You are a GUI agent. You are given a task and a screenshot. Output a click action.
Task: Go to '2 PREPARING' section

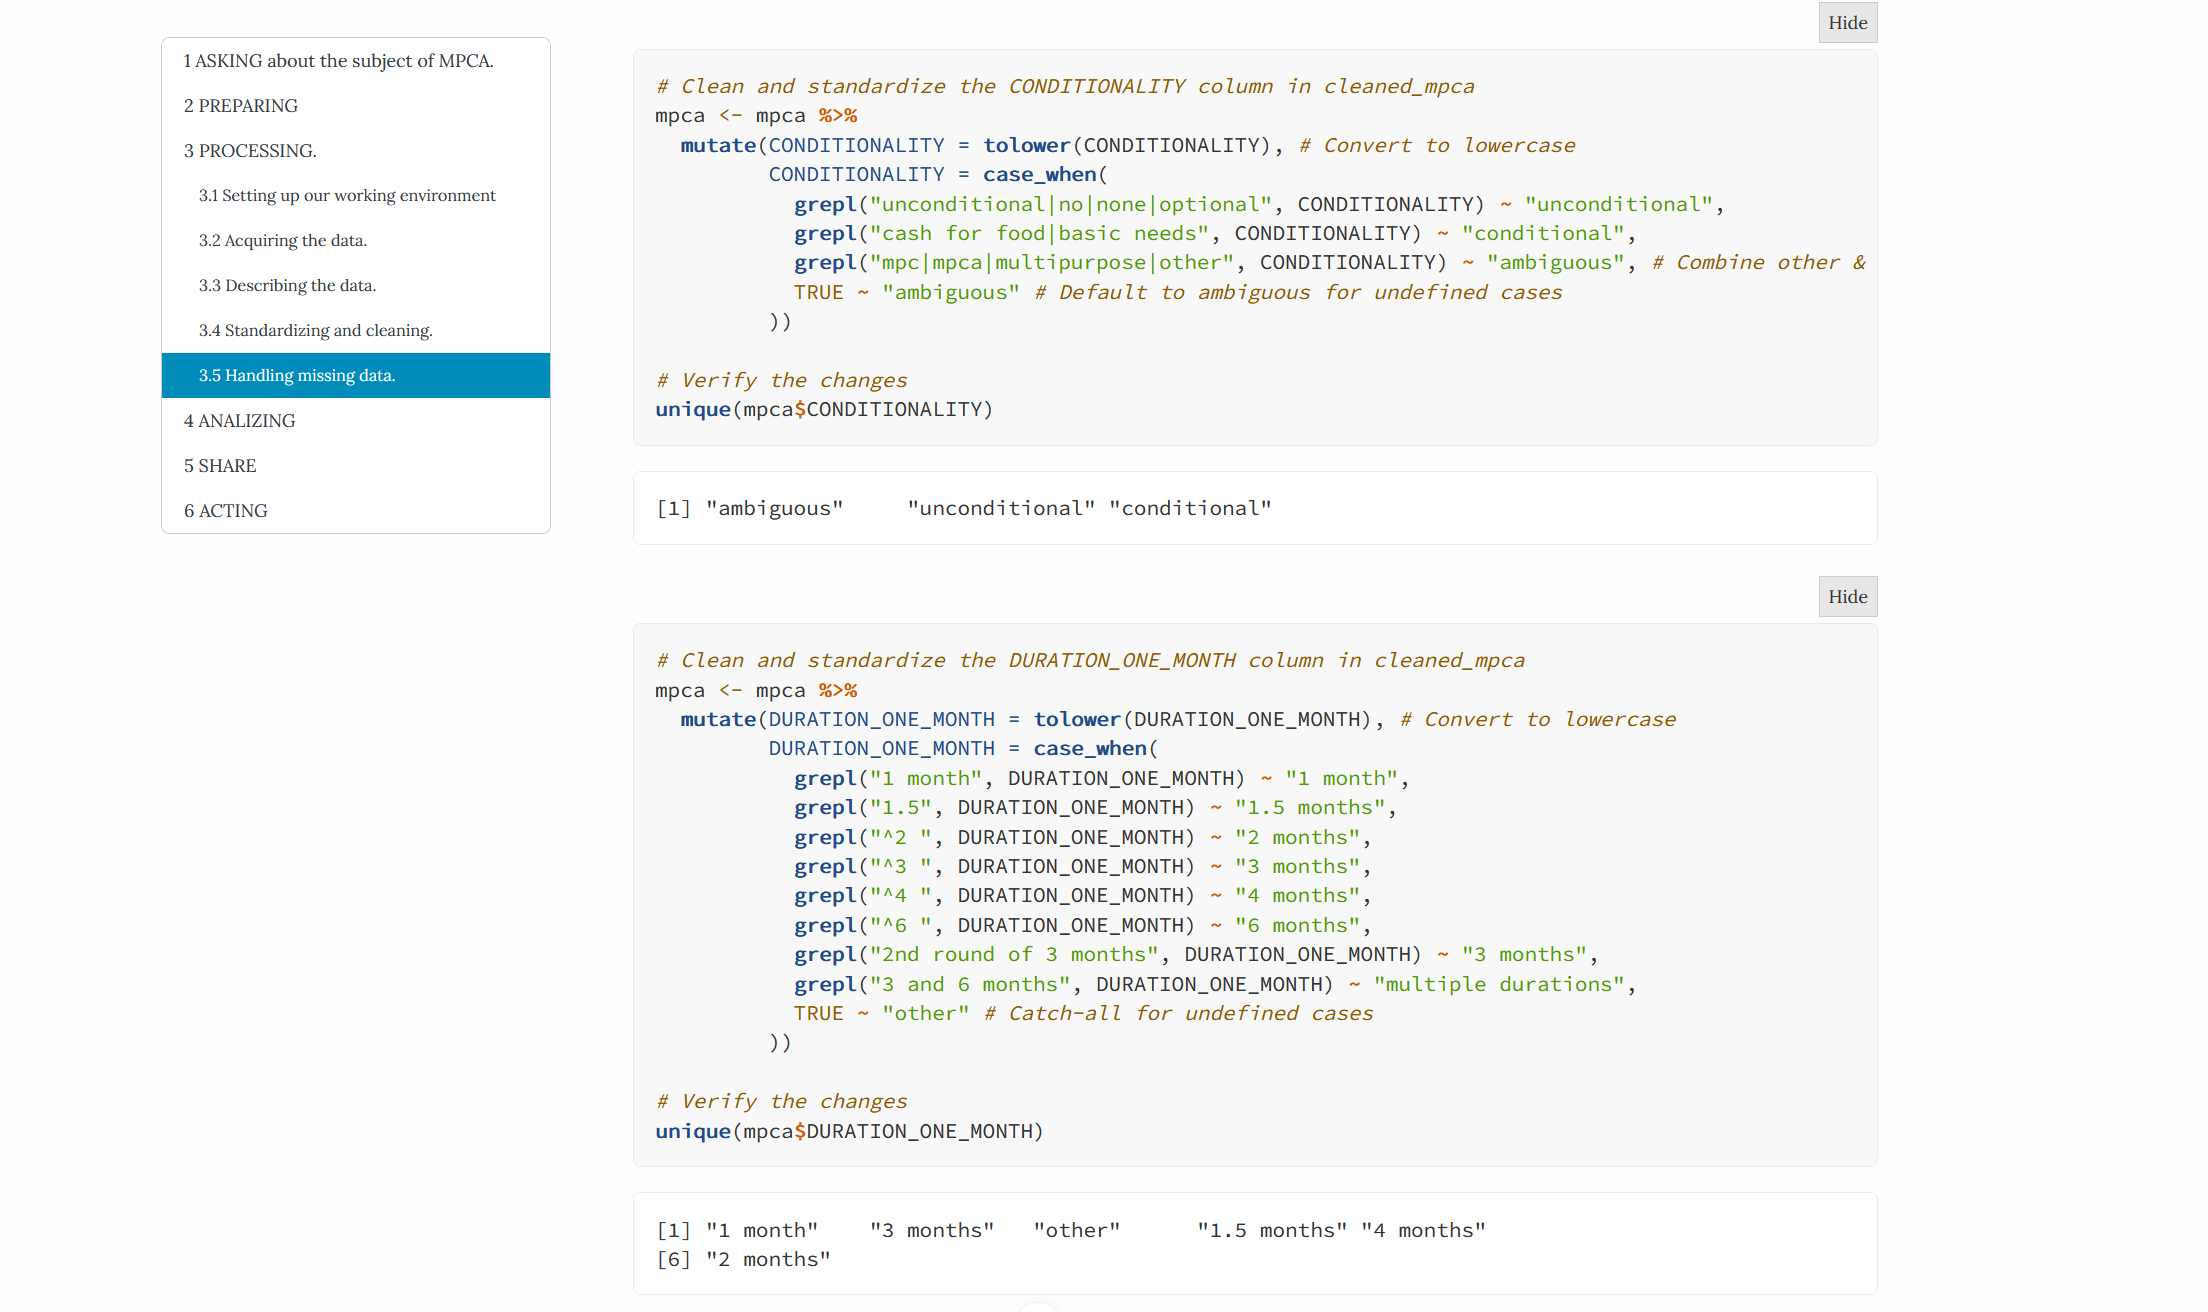(x=355, y=106)
